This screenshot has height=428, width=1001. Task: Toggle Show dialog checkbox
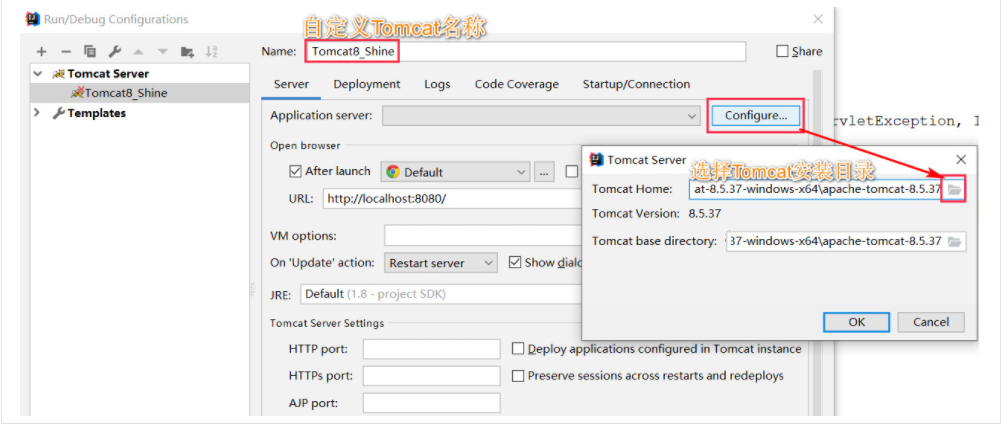pyautogui.click(x=515, y=263)
